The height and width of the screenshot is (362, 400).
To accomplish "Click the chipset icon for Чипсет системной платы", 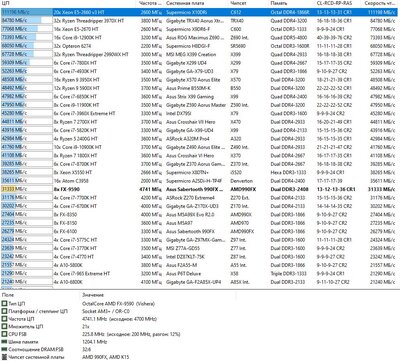I will click(x=4, y=357).
